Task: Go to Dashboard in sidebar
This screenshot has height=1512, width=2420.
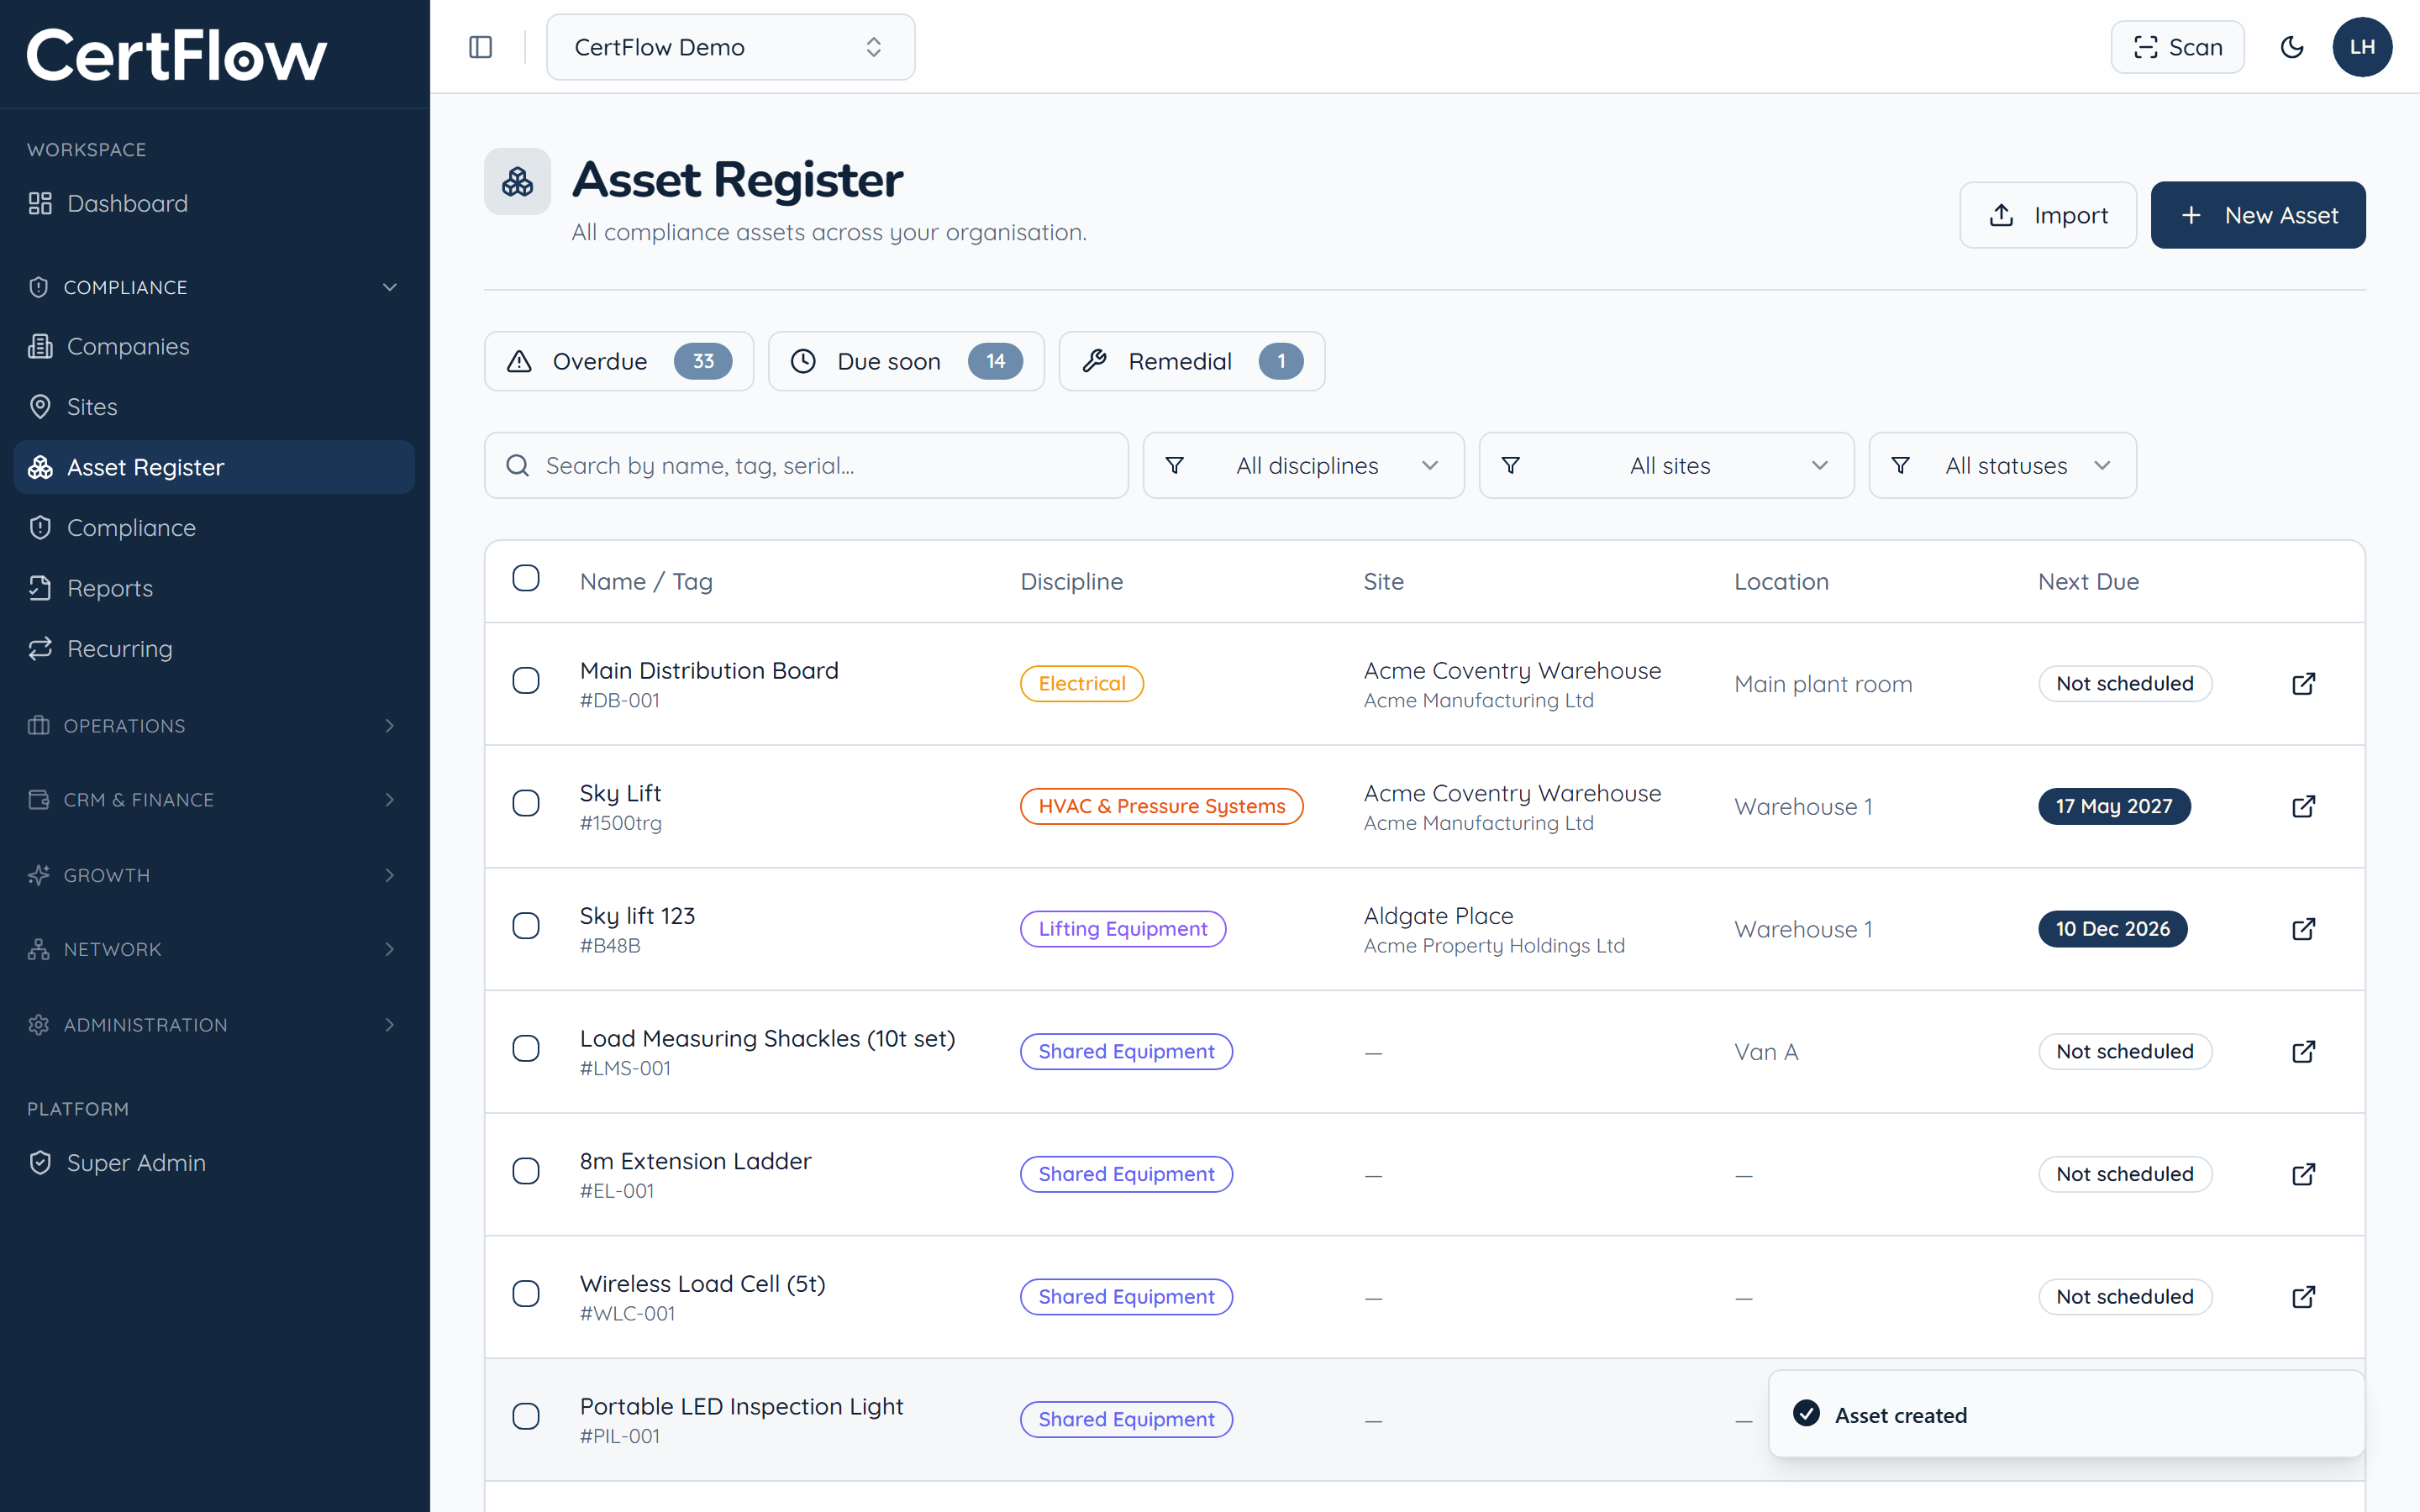Action: click(214, 203)
